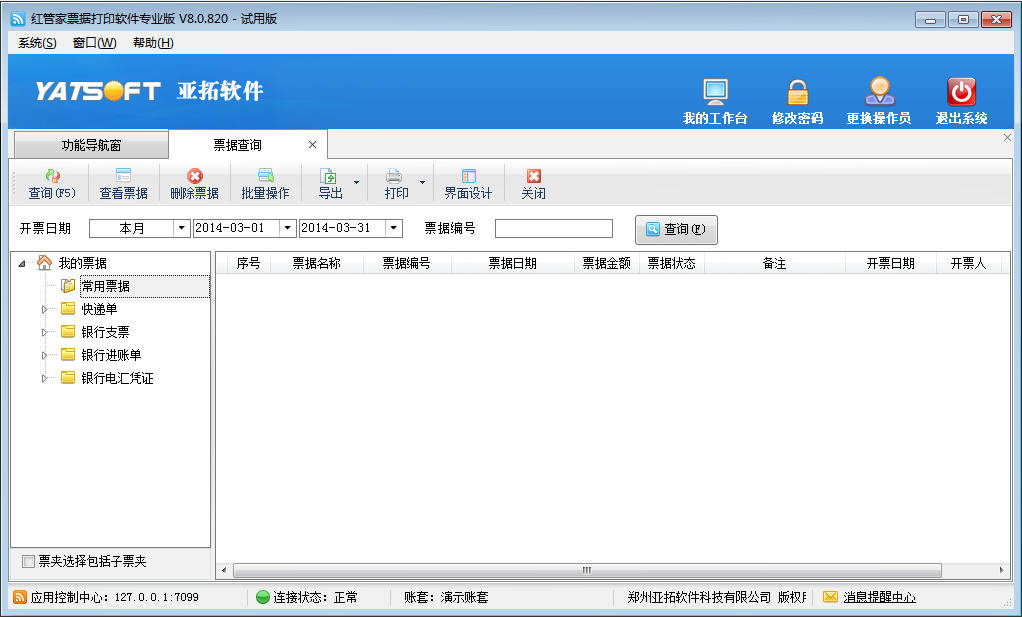The image size is (1022, 617).
Task: Click the 票据名称 column header
Action: click(317, 263)
